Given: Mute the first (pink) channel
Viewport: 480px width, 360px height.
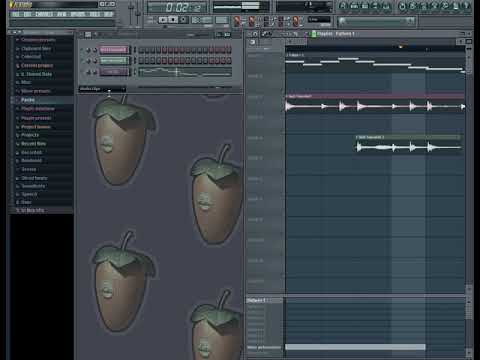Looking at the screenshot, I should [82, 50].
